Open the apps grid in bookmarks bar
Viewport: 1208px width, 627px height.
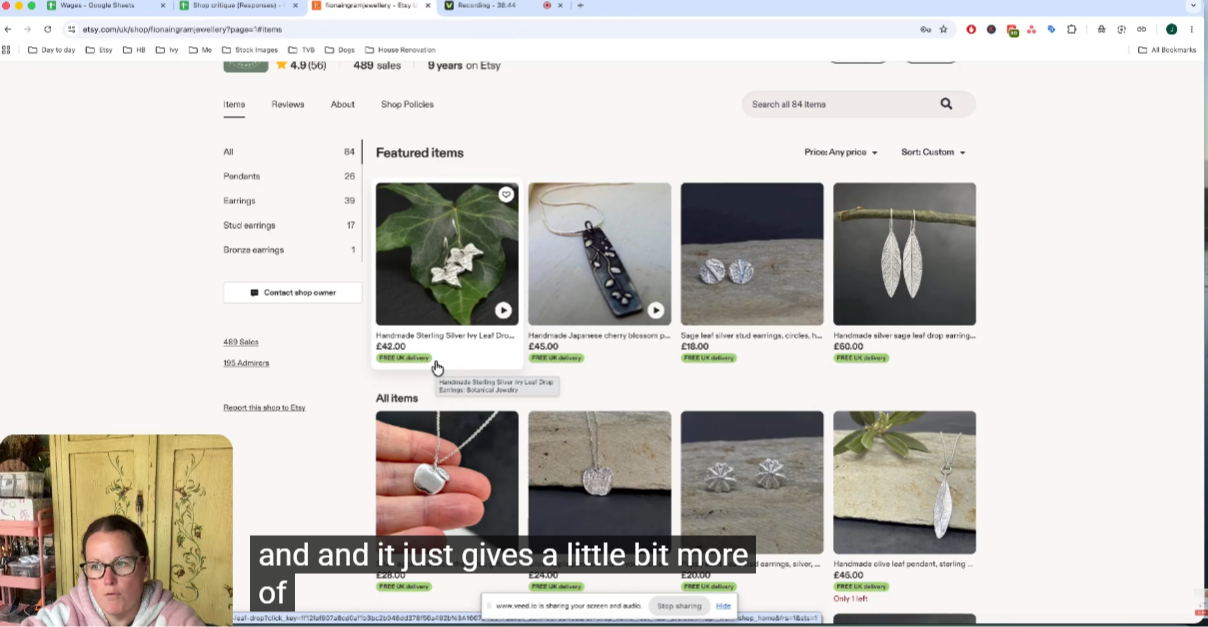tap(7, 49)
